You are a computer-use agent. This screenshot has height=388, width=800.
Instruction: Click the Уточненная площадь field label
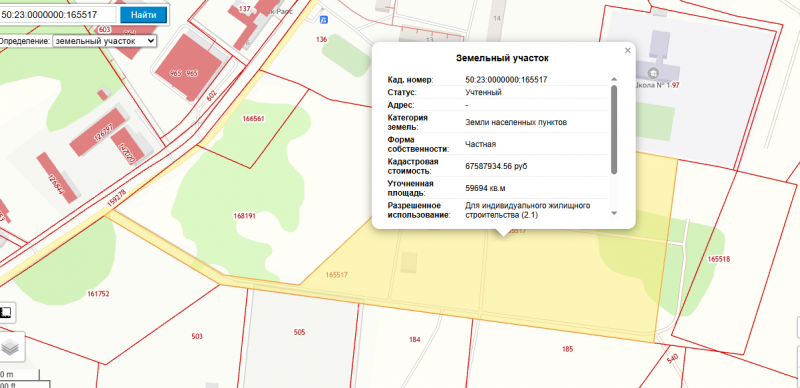[x=411, y=188]
